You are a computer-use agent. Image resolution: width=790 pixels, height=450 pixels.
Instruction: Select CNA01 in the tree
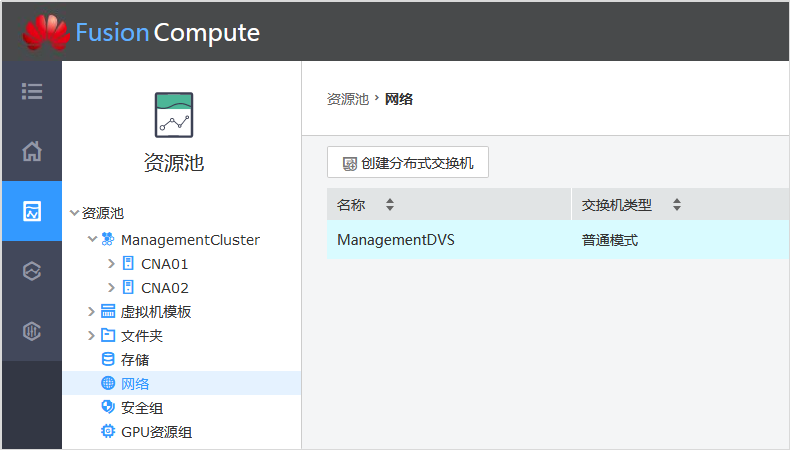click(x=164, y=264)
